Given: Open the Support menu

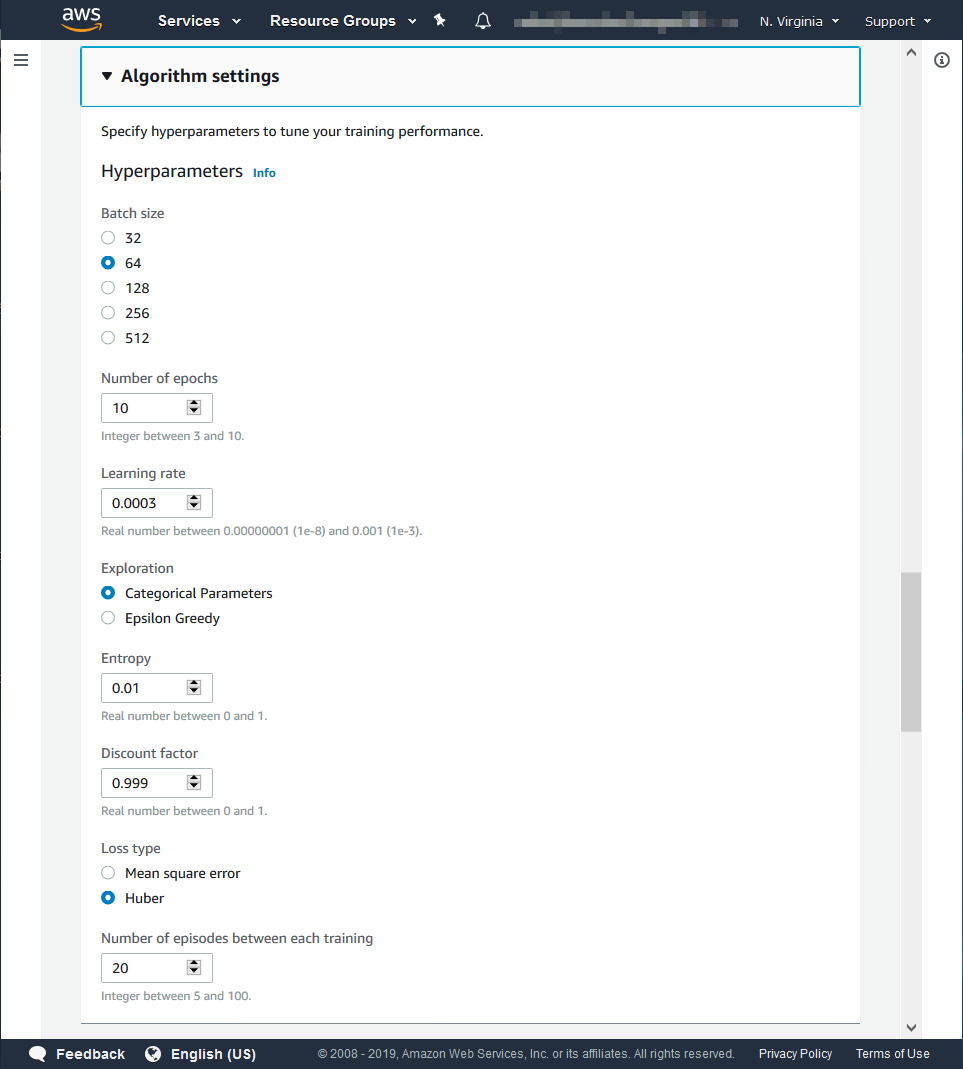Looking at the screenshot, I should [x=897, y=21].
